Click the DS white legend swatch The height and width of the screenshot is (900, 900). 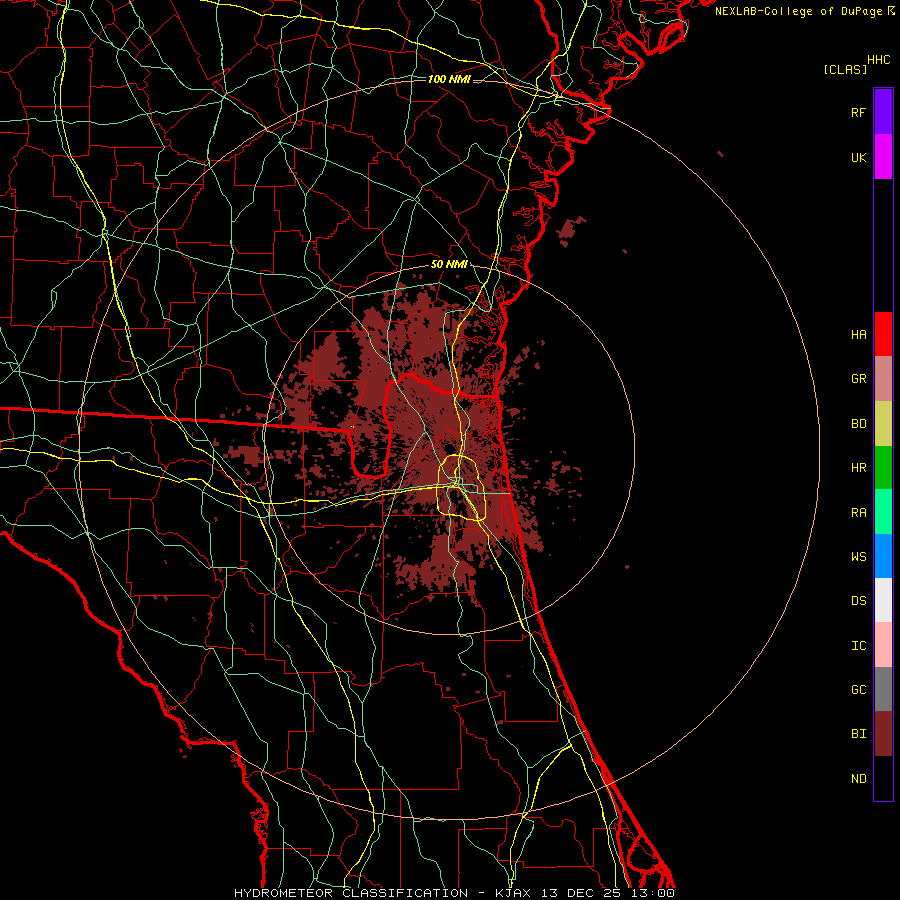[x=883, y=600]
